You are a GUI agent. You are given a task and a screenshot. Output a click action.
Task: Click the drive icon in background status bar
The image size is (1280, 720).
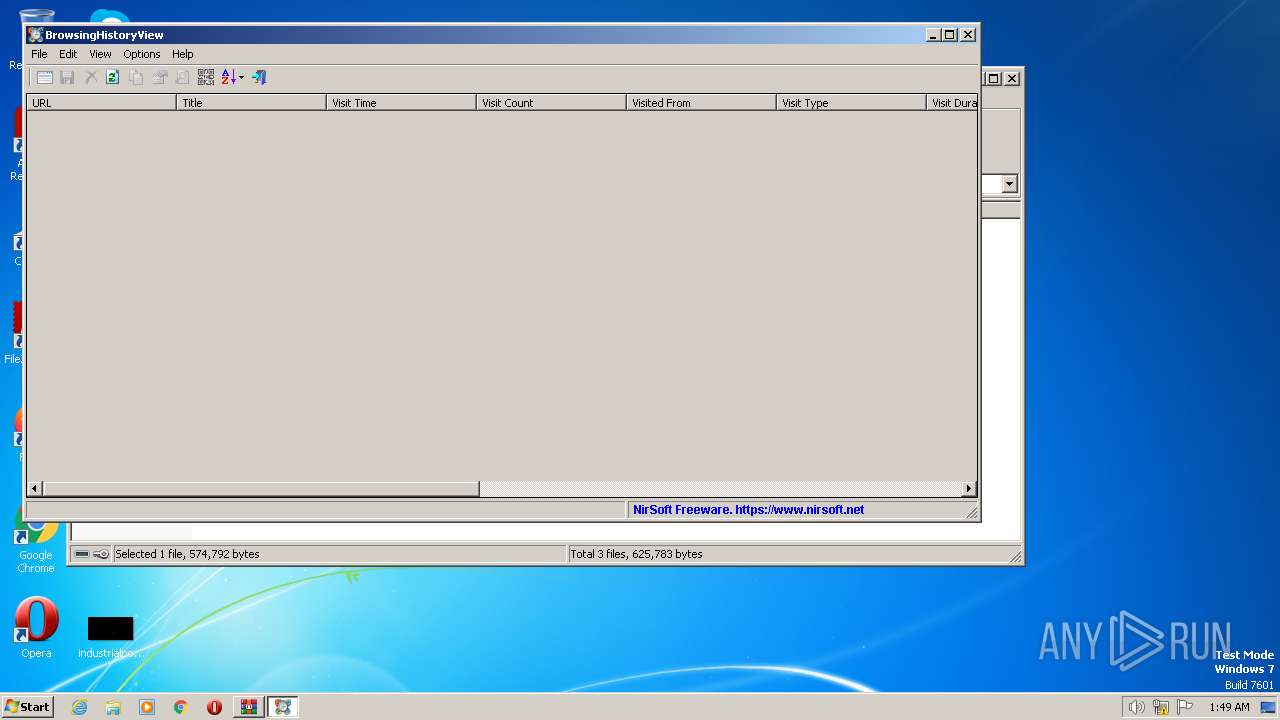pos(82,553)
